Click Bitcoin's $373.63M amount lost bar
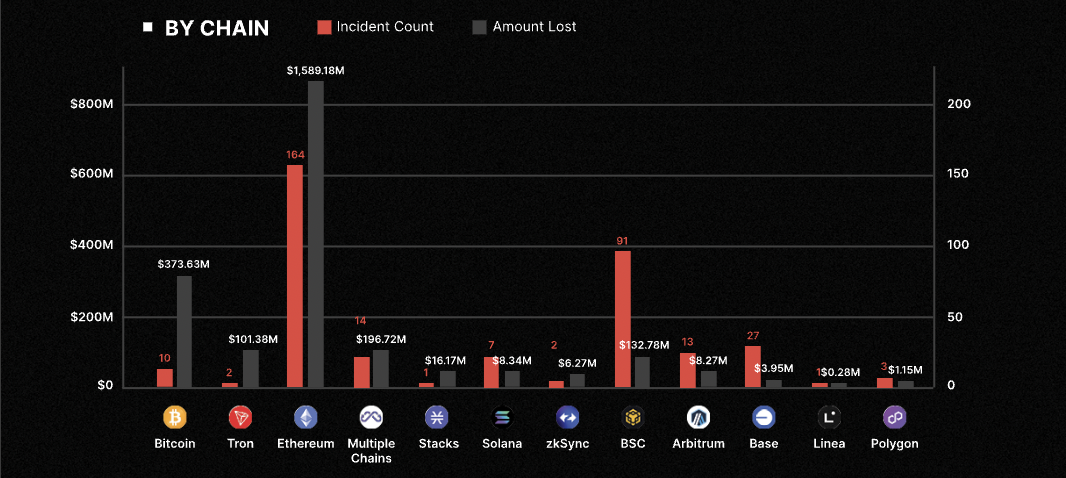1066x478 pixels. (185, 331)
